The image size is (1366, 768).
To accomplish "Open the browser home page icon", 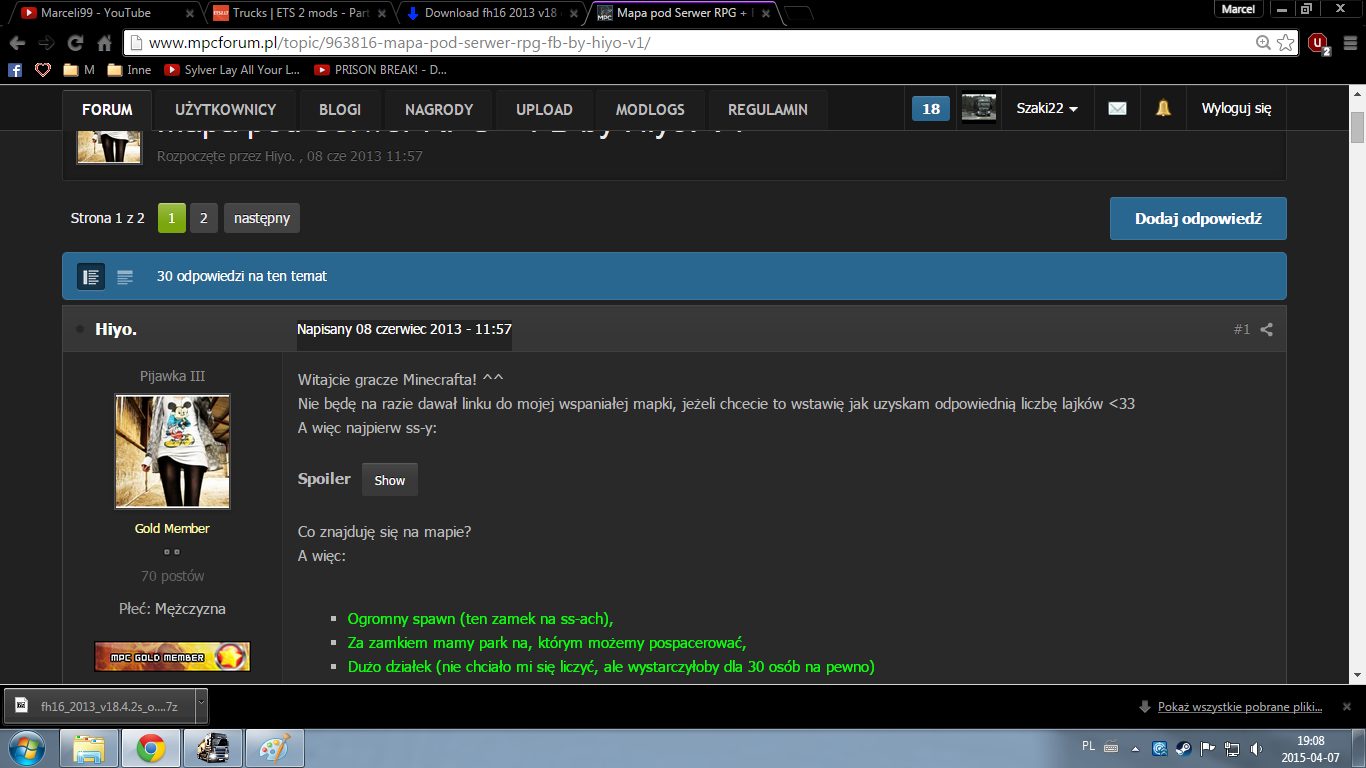I will coord(104,43).
